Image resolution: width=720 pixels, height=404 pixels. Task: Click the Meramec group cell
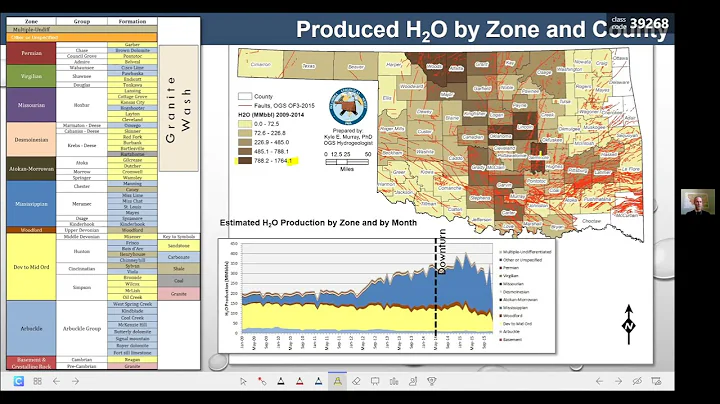pyautogui.click(x=82, y=204)
